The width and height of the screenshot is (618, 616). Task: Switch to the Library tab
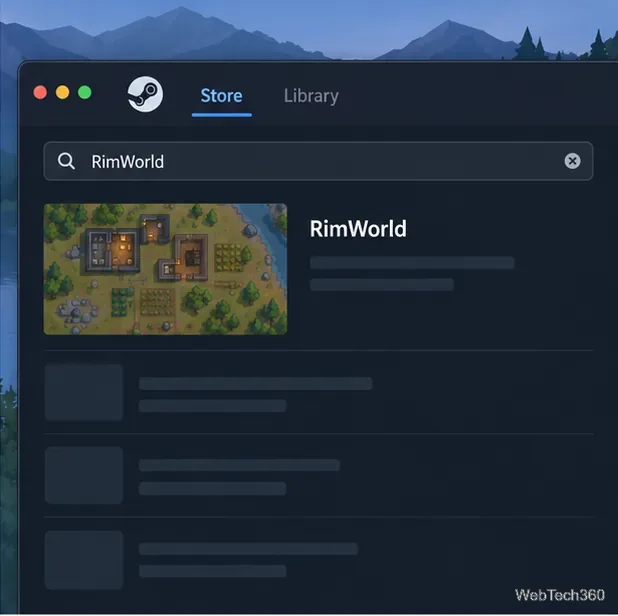(x=311, y=96)
